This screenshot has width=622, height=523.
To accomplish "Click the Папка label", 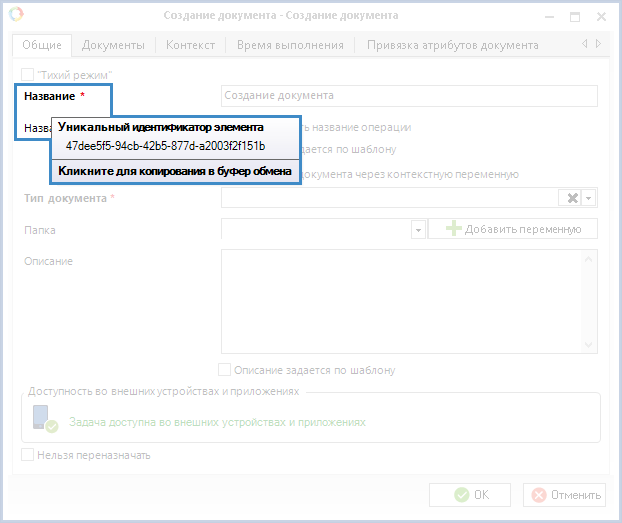I will click(x=40, y=230).
